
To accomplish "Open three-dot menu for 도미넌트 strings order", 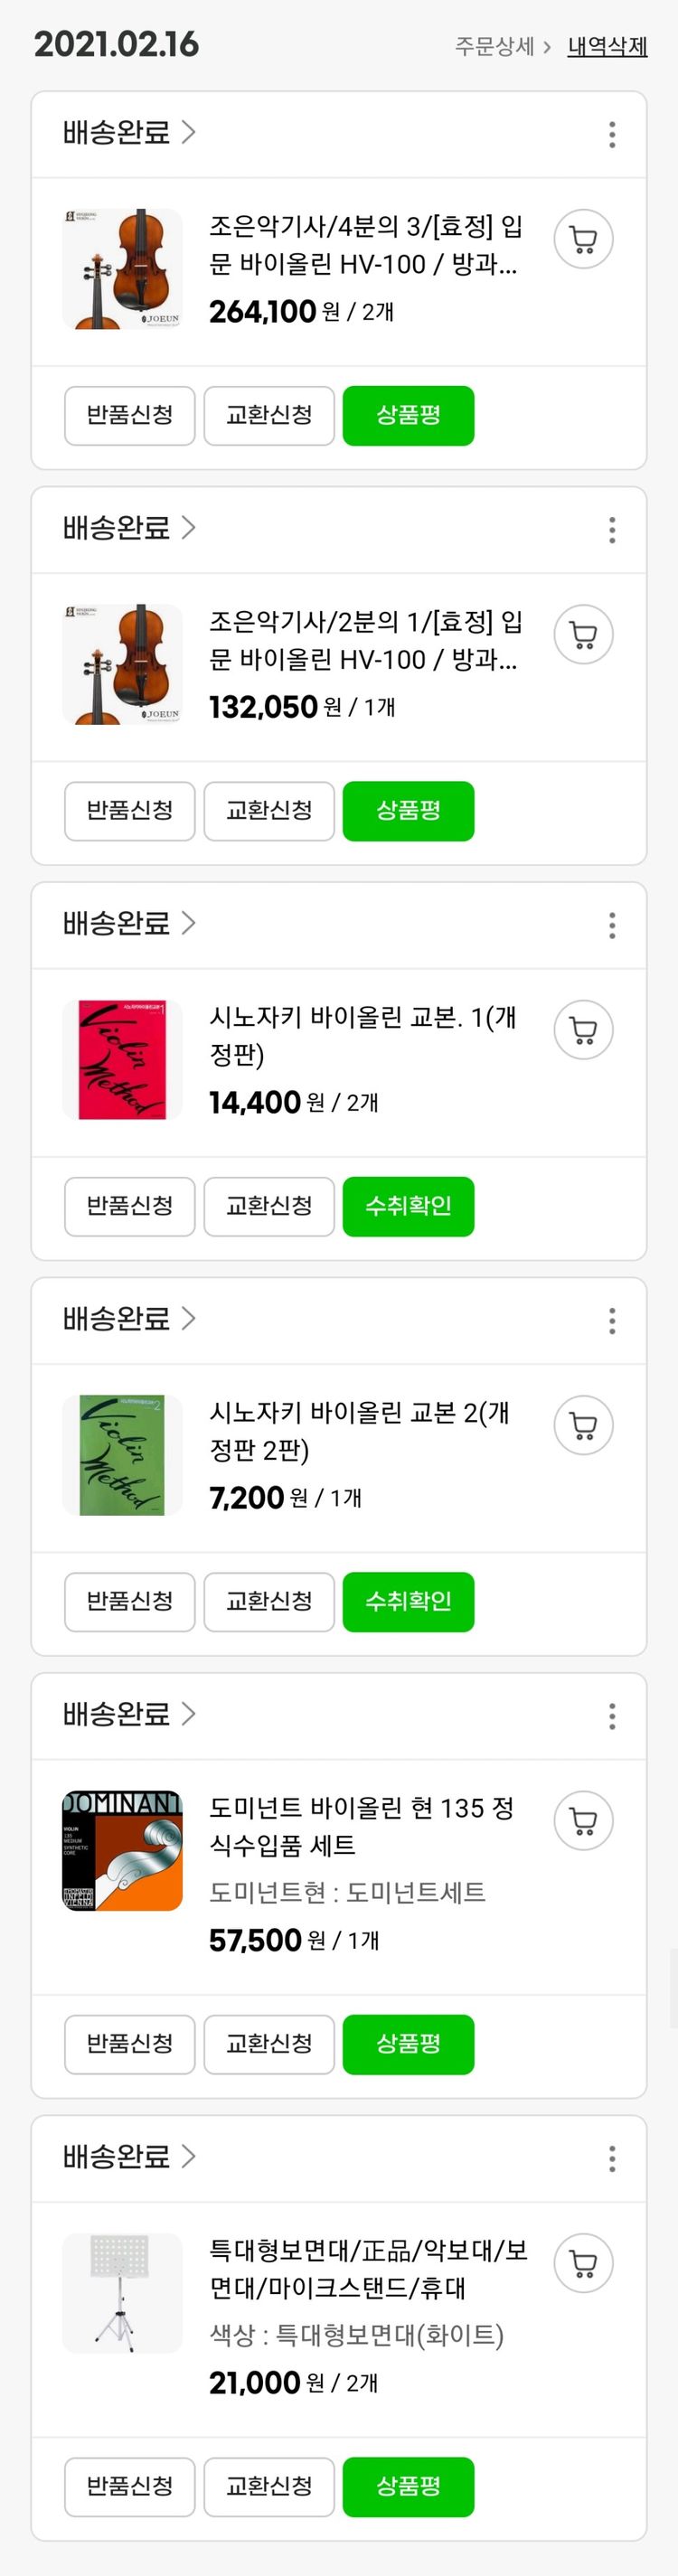I will coord(612,1716).
